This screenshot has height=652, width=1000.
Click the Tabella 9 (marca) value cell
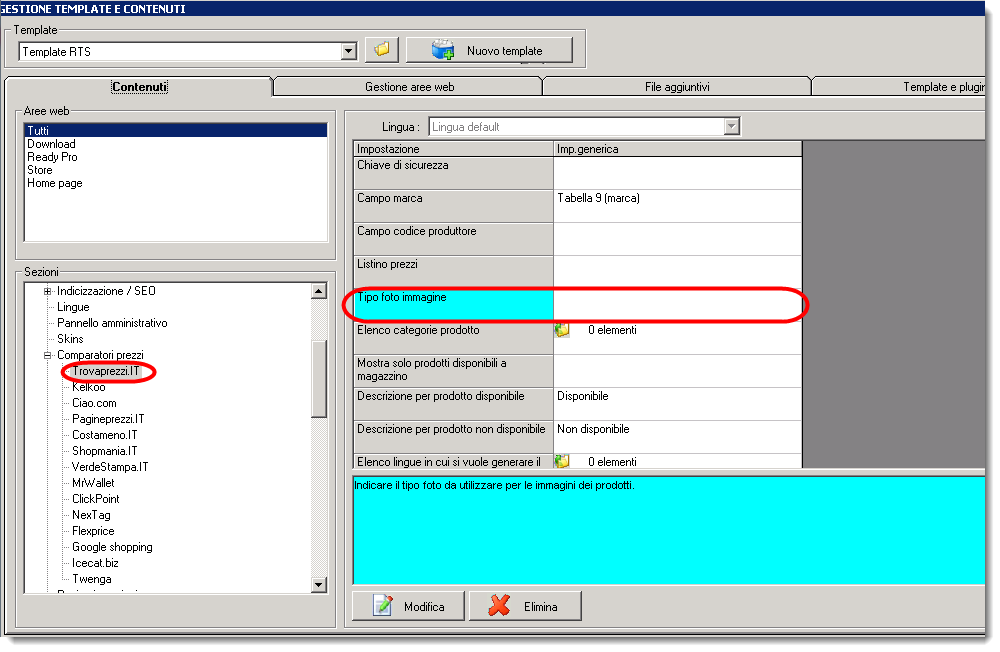[x=677, y=206]
